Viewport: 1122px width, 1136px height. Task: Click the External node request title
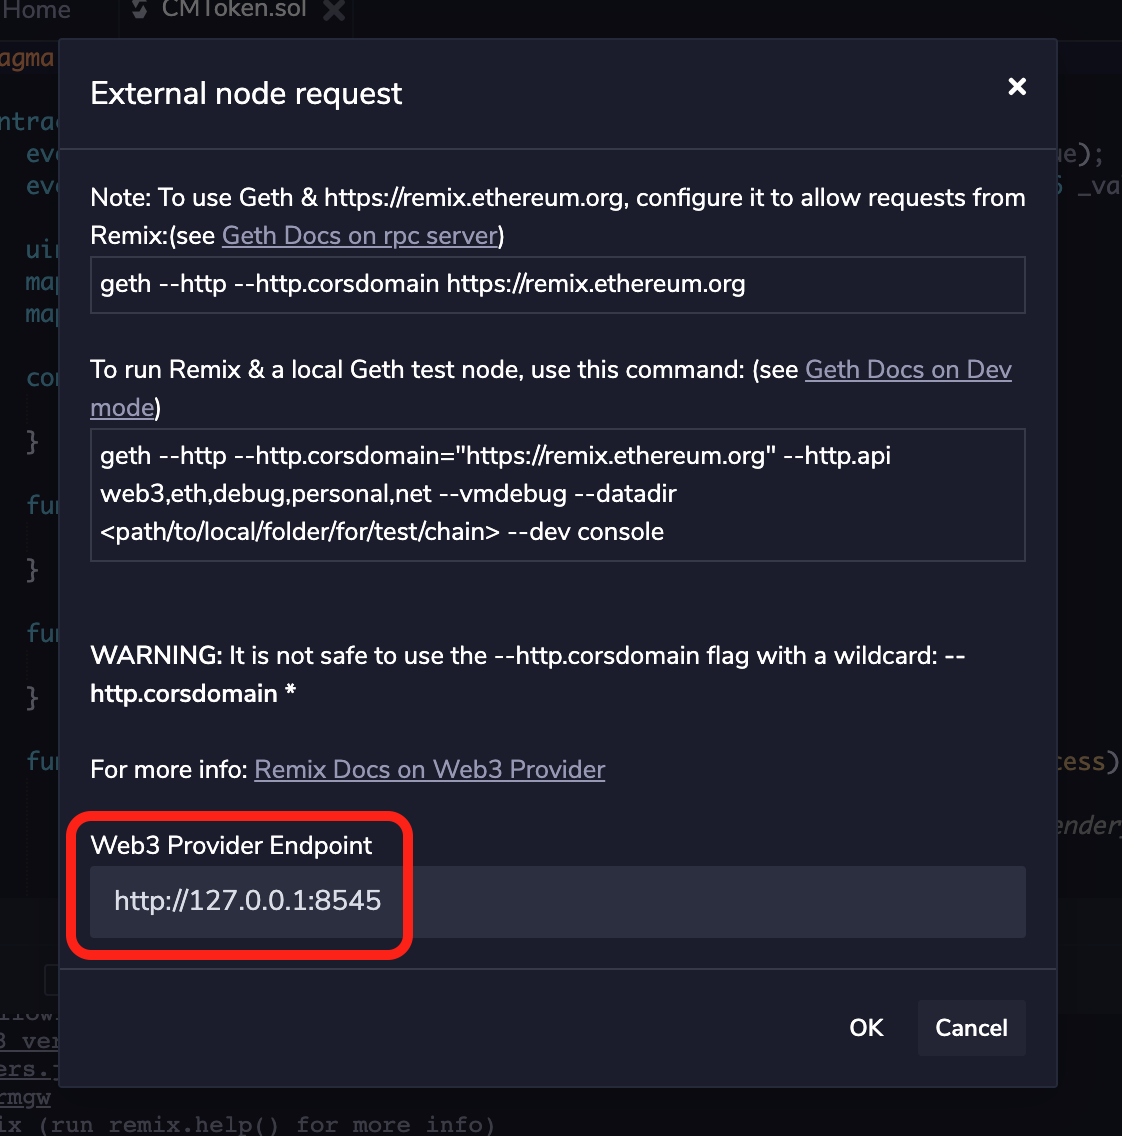246,93
